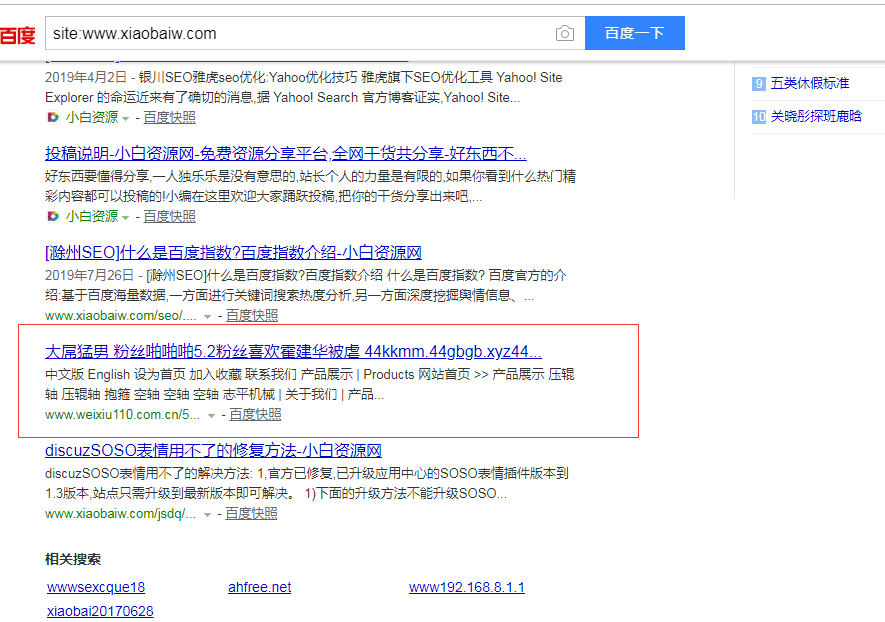
Task: Click the rank 10 badge in hot list
Action: coord(759,117)
